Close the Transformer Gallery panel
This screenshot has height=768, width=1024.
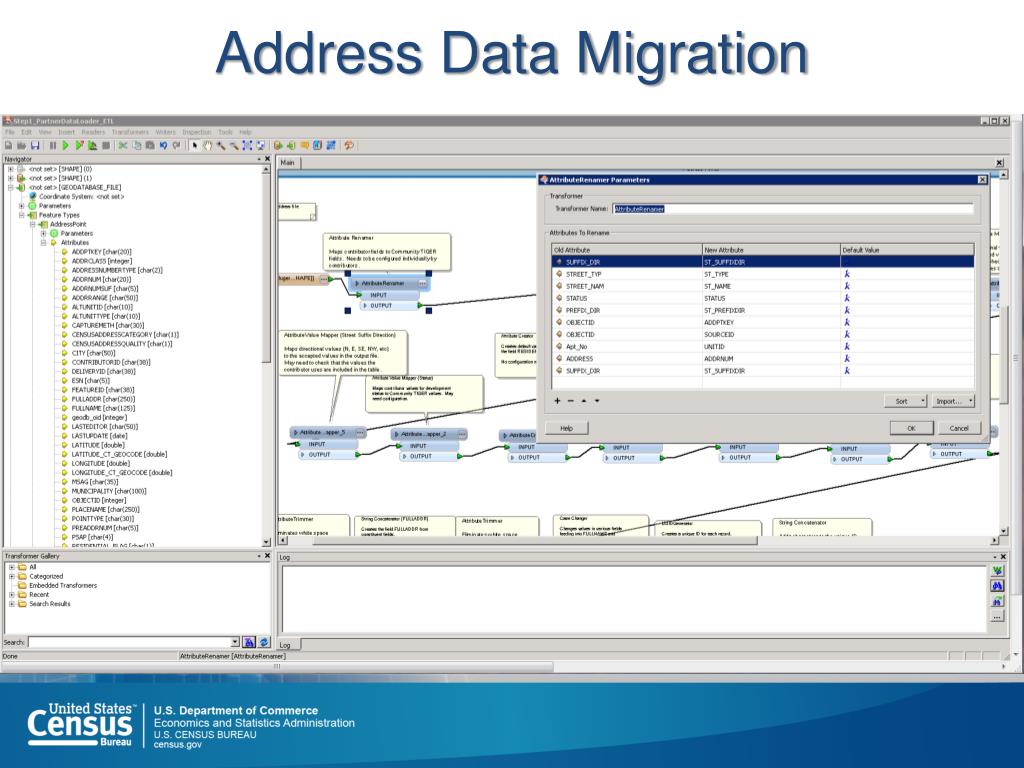pos(267,556)
